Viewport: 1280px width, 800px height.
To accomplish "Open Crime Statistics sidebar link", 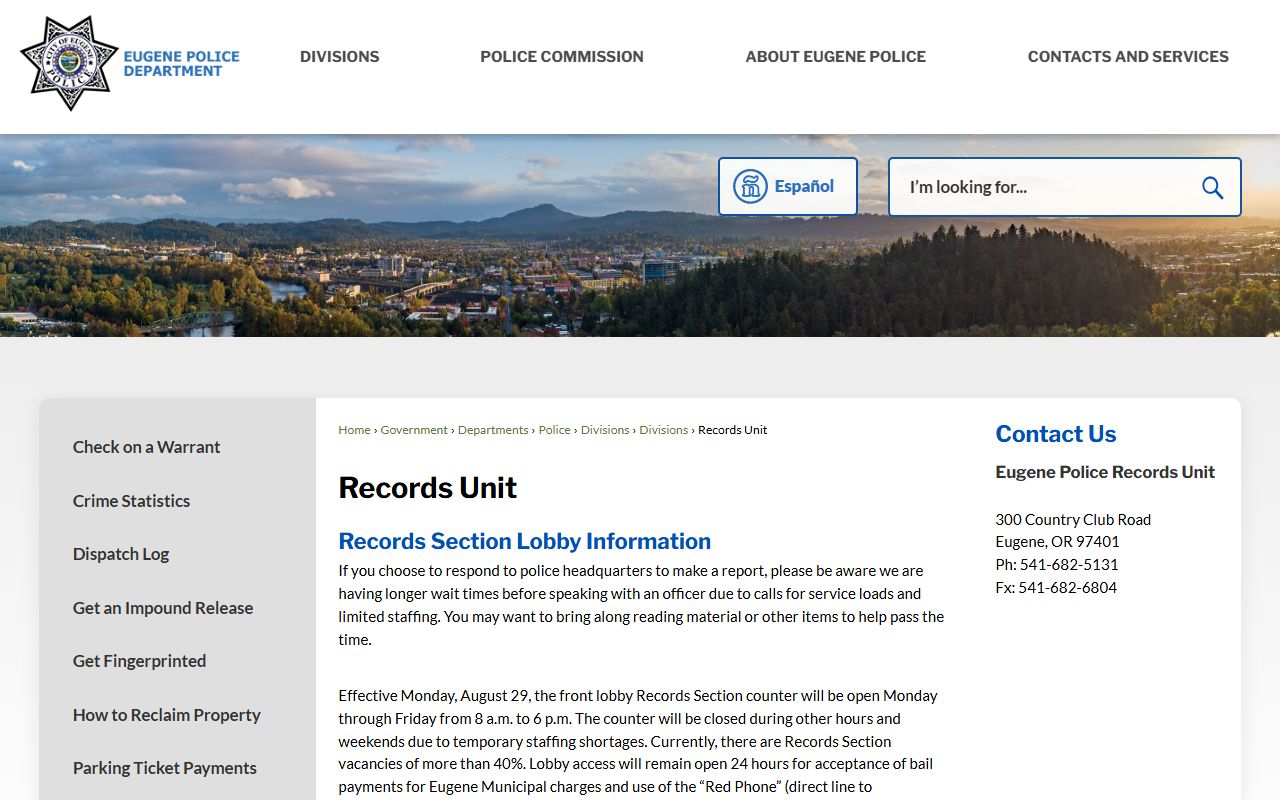I will (131, 501).
